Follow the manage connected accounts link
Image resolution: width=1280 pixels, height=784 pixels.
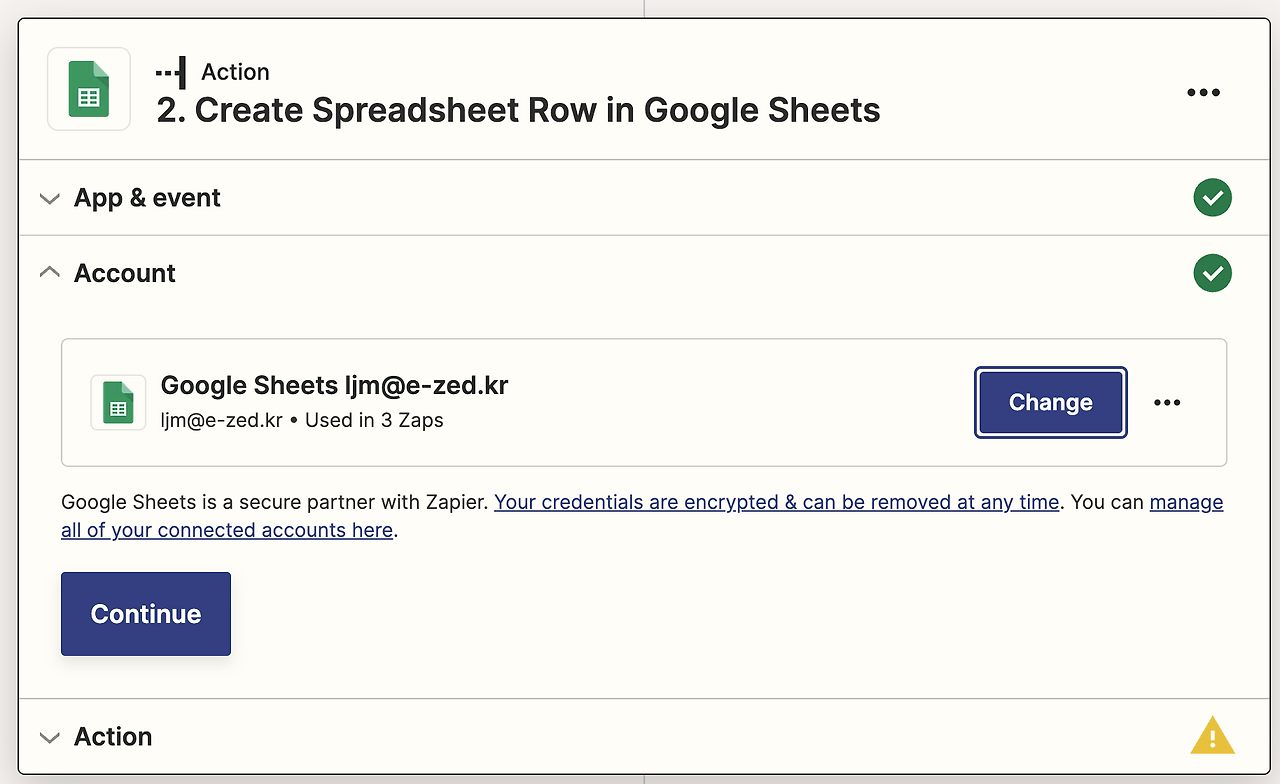pyautogui.click(x=1186, y=502)
